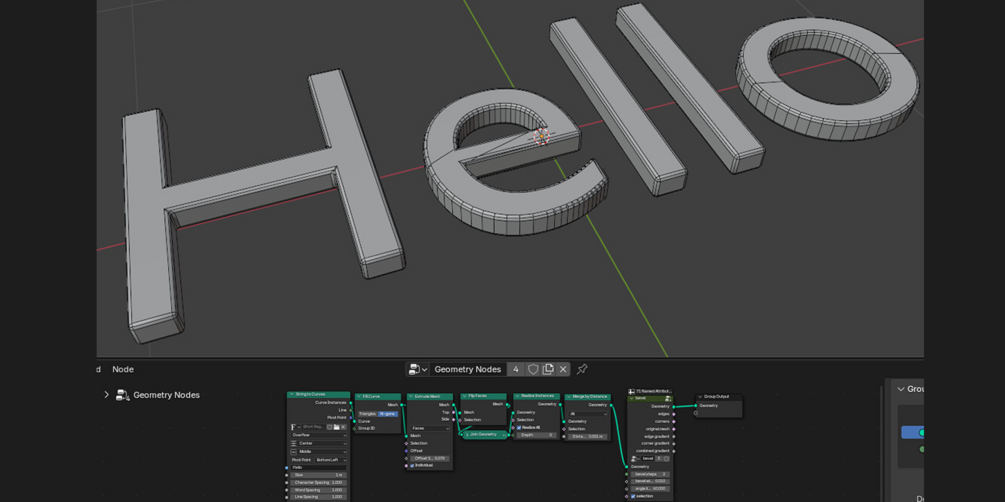Toggle the font fake user icon
This screenshot has width=1005, height=502.
tap(329, 427)
